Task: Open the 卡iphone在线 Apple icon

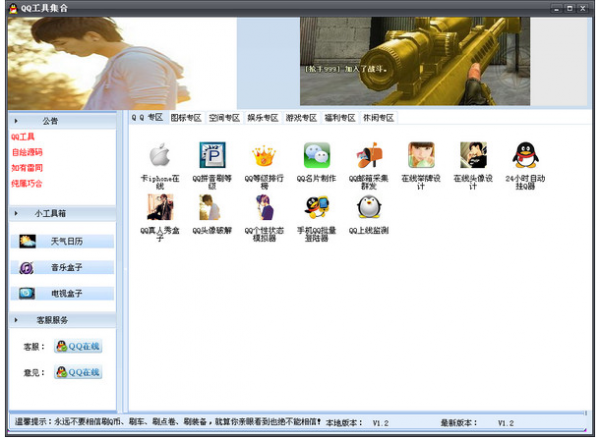Action: [x=160, y=155]
